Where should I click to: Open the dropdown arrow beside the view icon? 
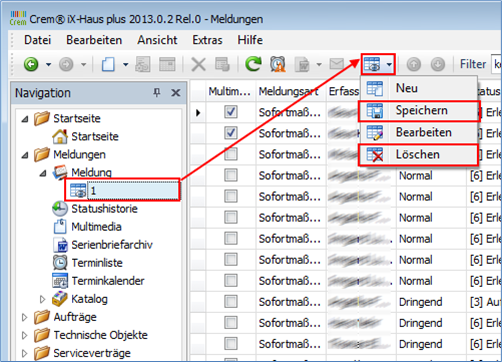click(x=389, y=64)
